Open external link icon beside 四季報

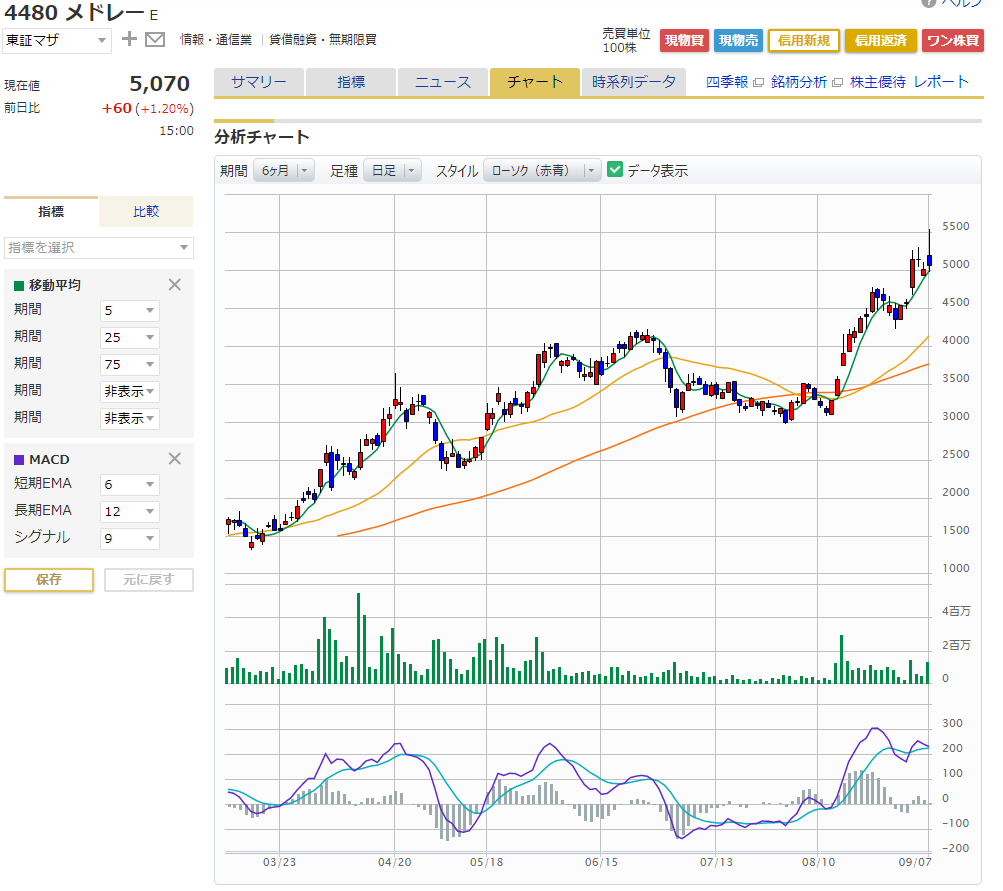tap(759, 83)
